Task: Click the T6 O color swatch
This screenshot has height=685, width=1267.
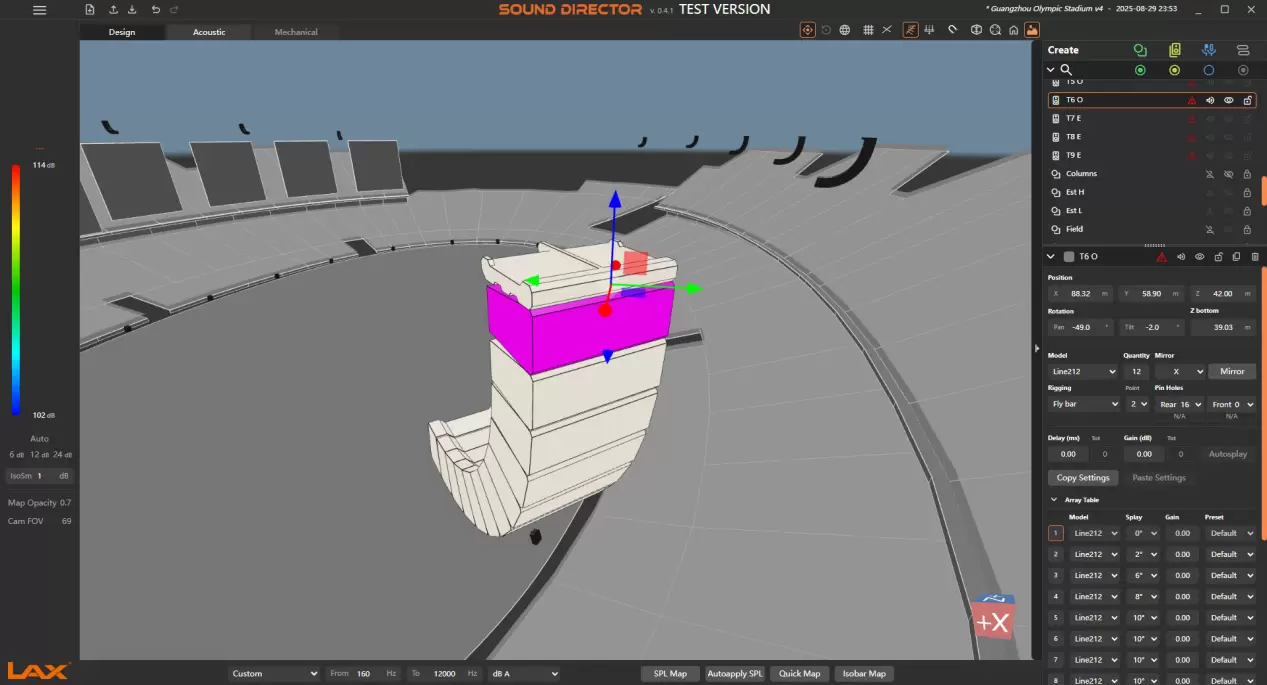Action: click(1069, 257)
